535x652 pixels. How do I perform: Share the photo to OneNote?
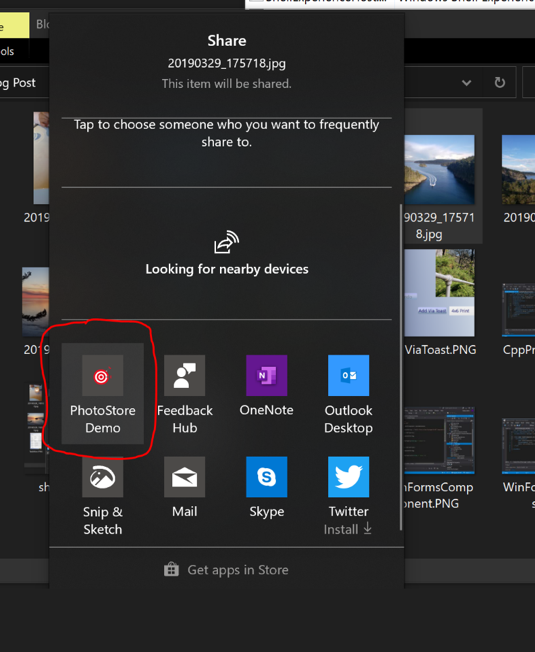point(266,385)
